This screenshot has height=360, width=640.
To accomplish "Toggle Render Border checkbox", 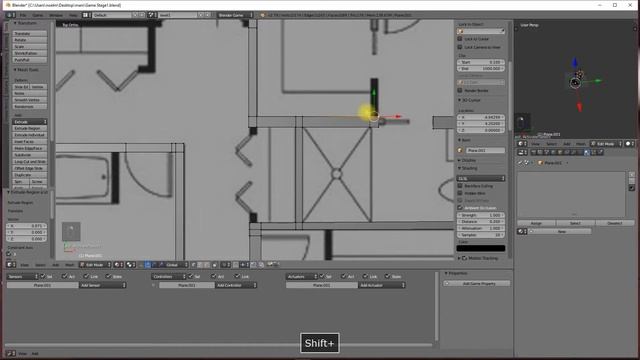I will [460, 90].
